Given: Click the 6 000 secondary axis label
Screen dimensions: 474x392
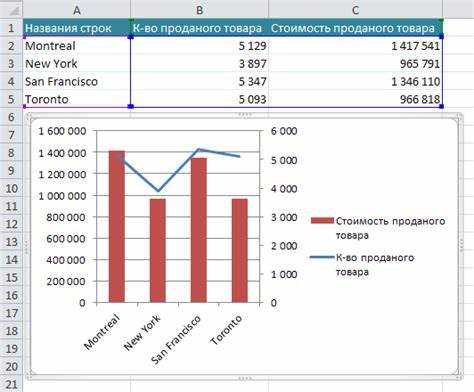Looking at the screenshot, I should (x=284, y=131).
